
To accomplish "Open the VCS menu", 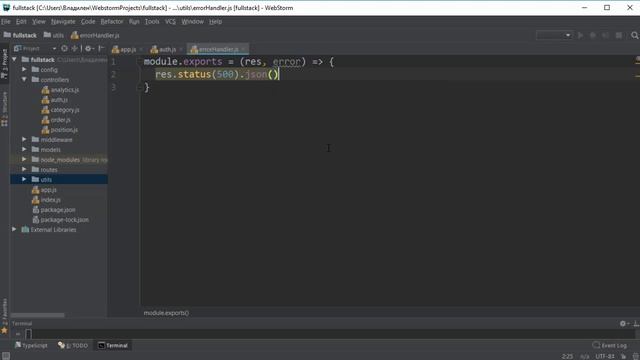I will tap(170, 22).
